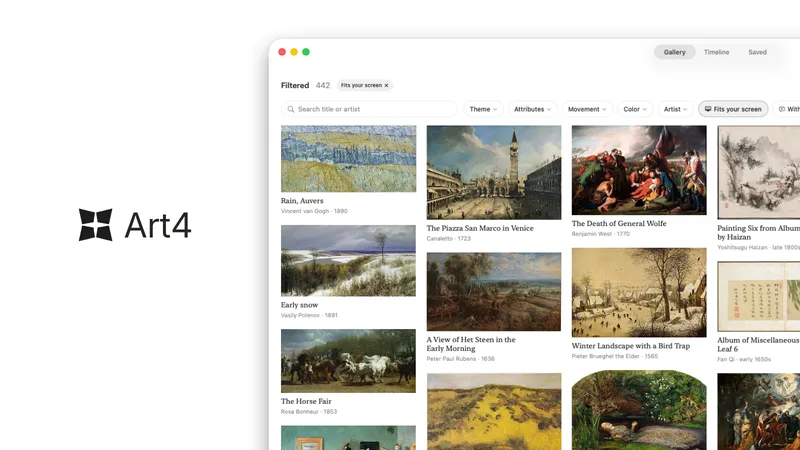Open the 'Rain, Auvers' painting thumbnail
The image size is (800, 450).
(x=348, y=159)
